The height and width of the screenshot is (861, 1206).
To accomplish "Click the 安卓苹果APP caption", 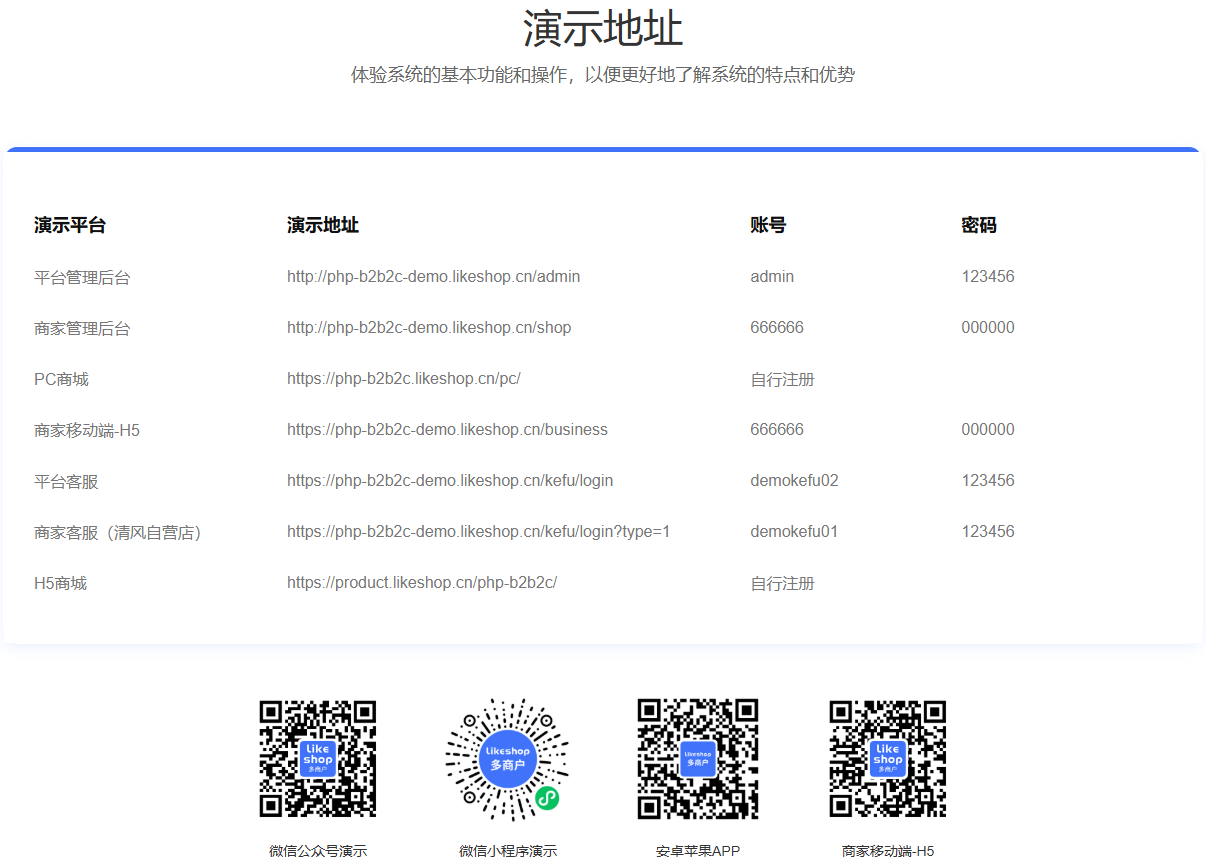I will pyautogui.click(x=698, y=851).
